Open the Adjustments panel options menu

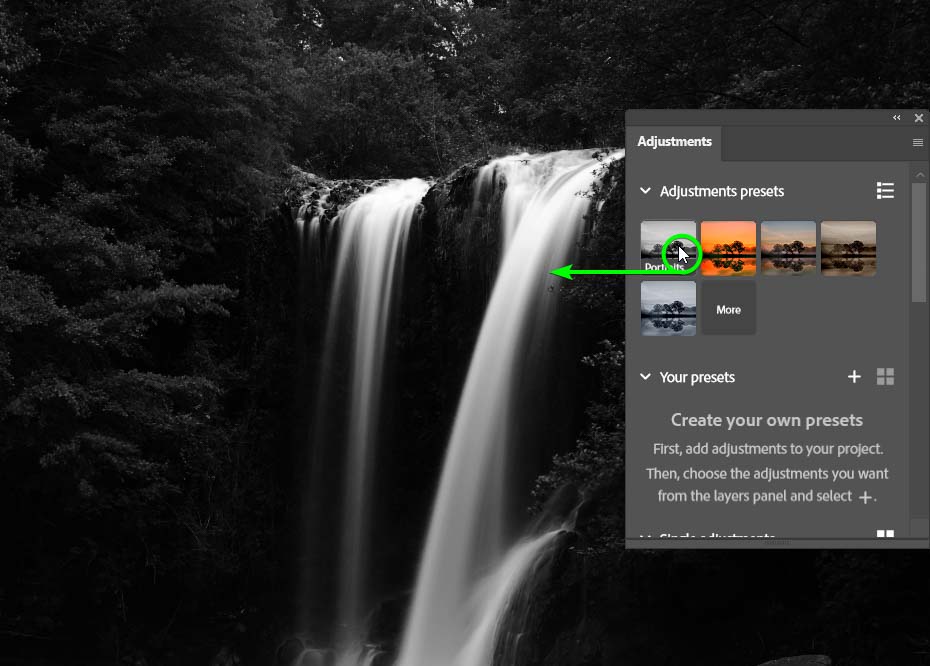point(918,142)
